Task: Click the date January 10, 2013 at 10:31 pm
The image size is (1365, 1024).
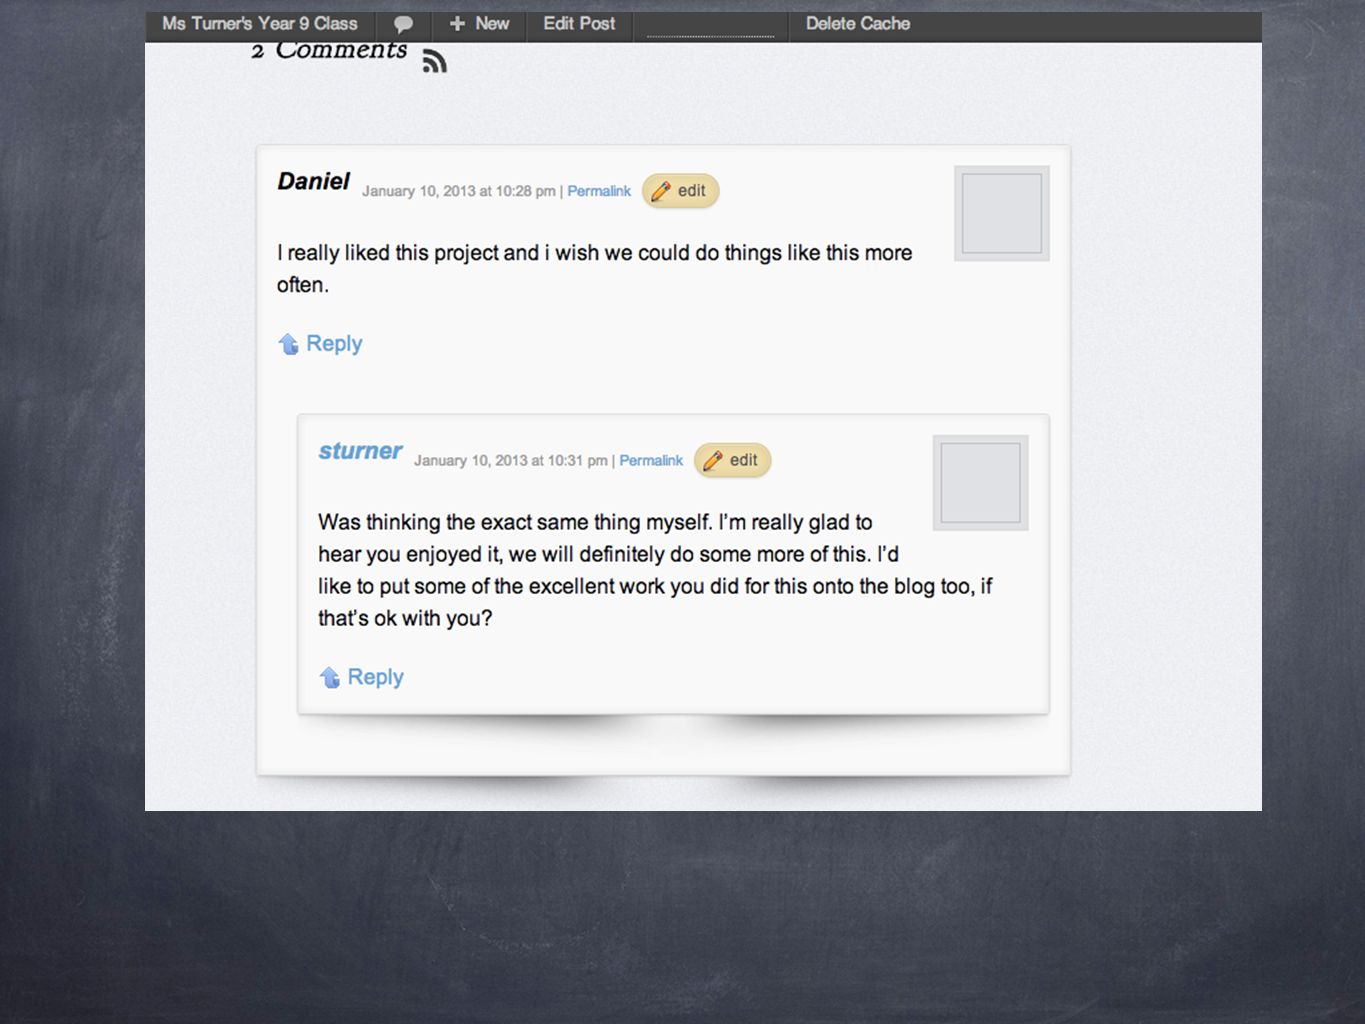Action: click(x=511, y=460)
